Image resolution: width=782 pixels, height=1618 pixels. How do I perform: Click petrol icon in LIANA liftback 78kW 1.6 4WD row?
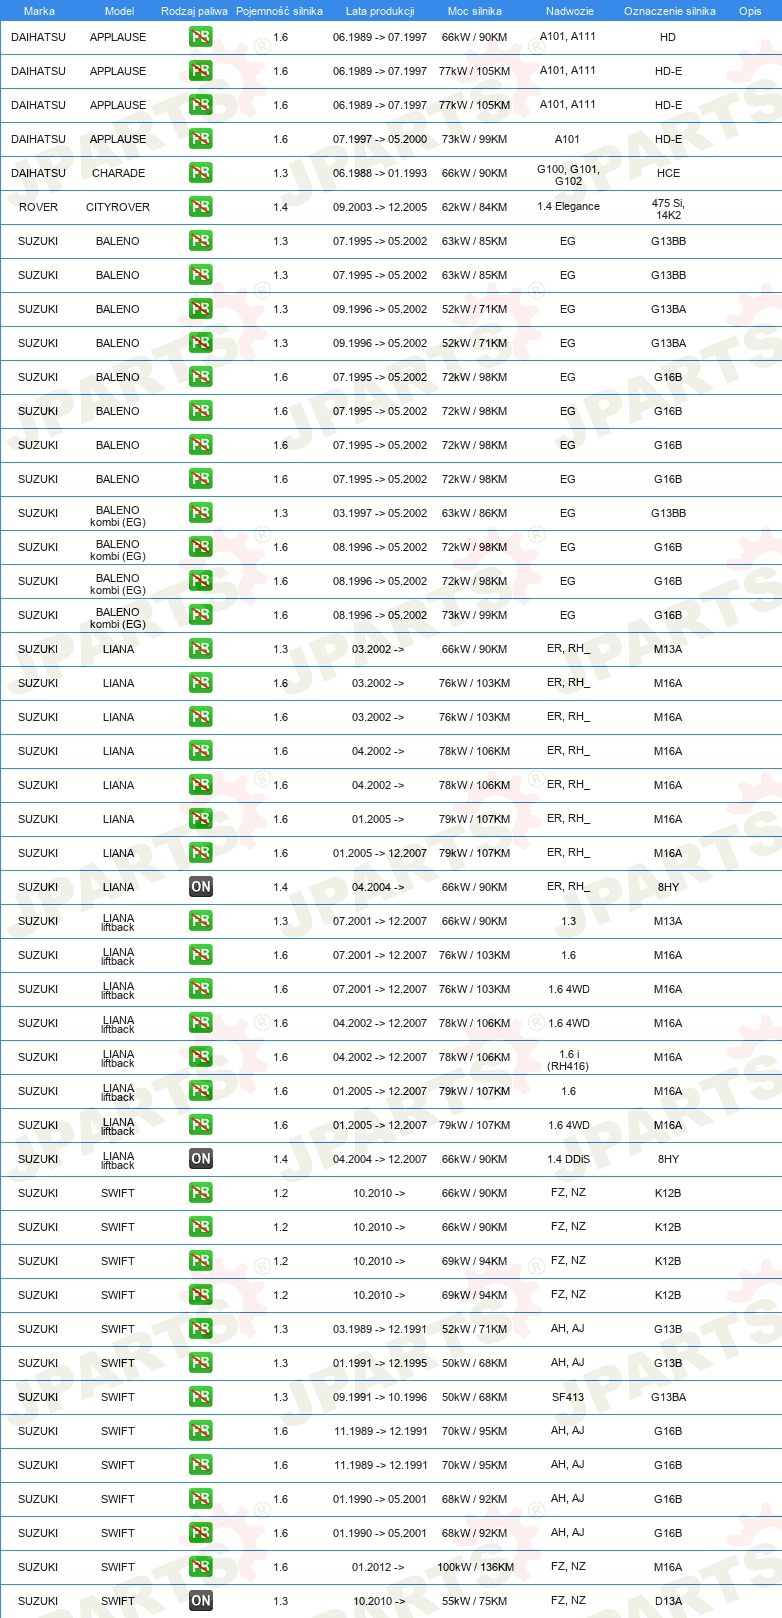201,1023
